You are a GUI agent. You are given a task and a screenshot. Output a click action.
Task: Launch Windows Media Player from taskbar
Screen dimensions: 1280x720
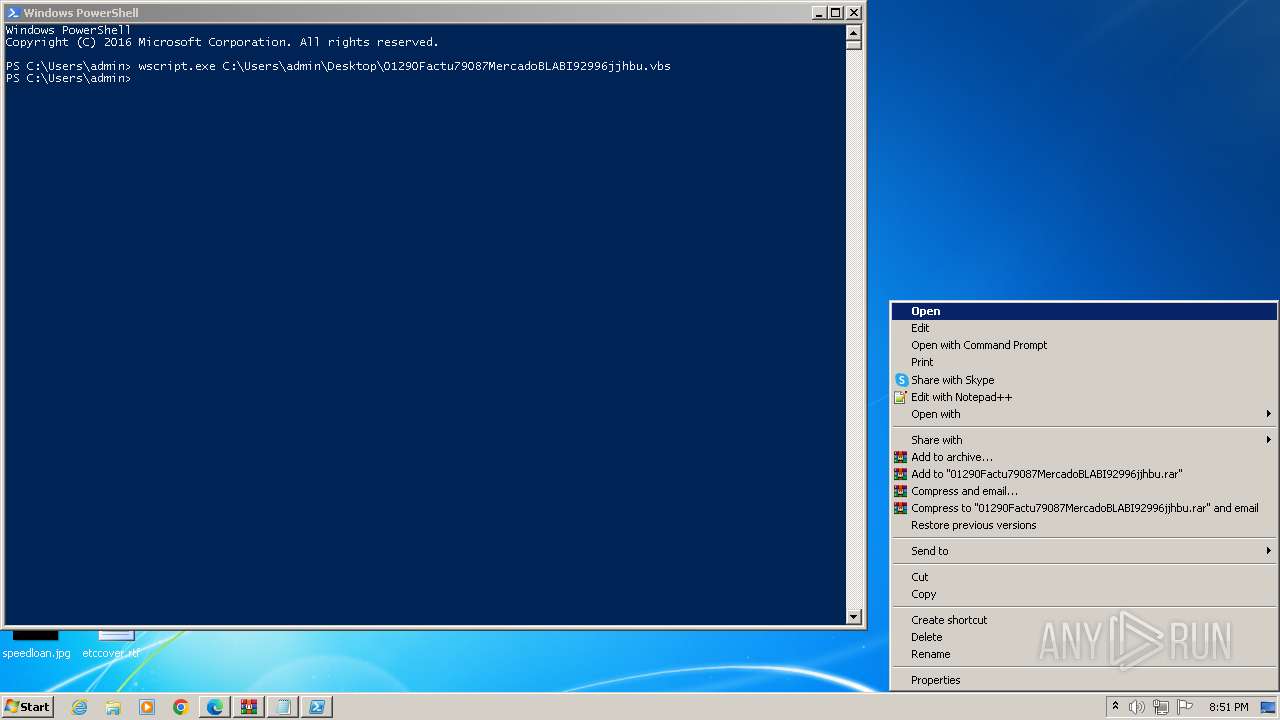(147, 707)
